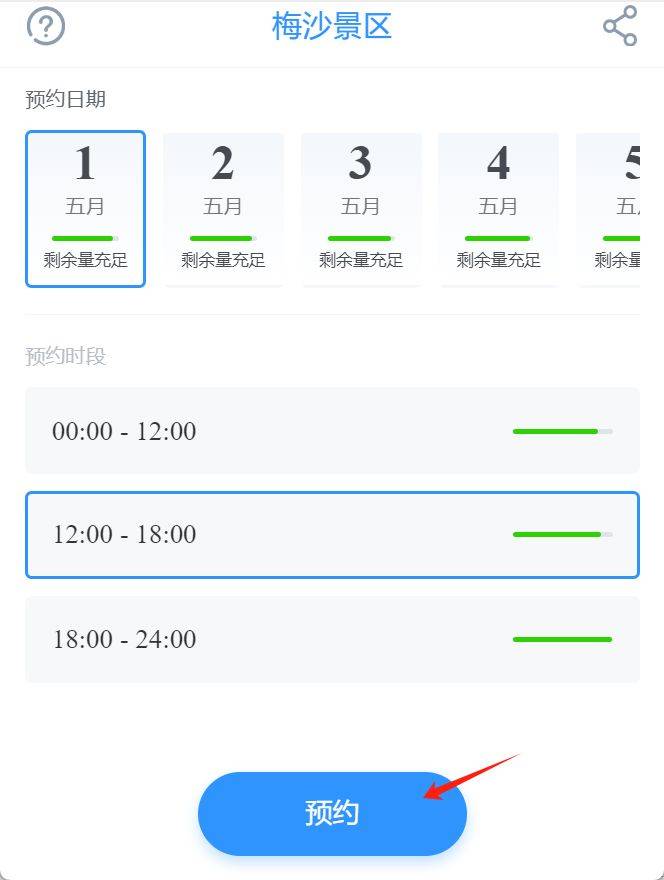The image size is (664, 880).
Task: Click 剩余量充足 text under May 1
Action: tap(85, 260)
